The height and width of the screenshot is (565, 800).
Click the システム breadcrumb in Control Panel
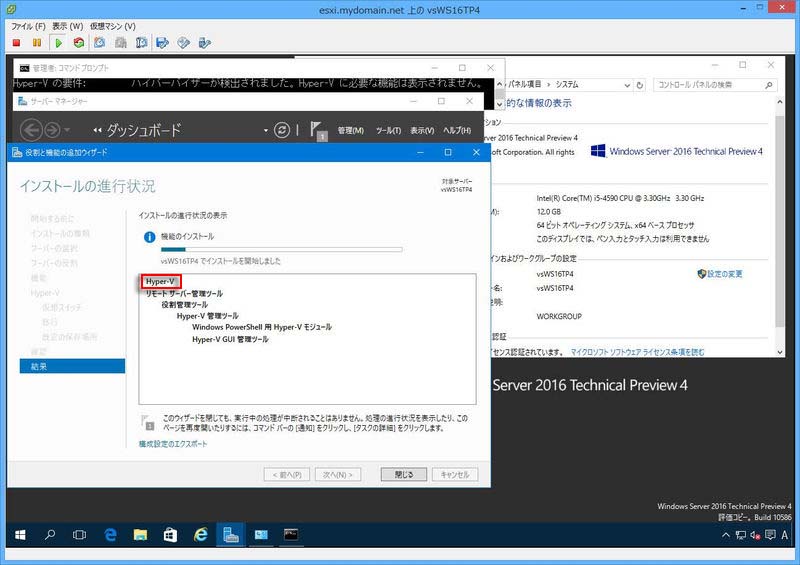tap(567, 85)
